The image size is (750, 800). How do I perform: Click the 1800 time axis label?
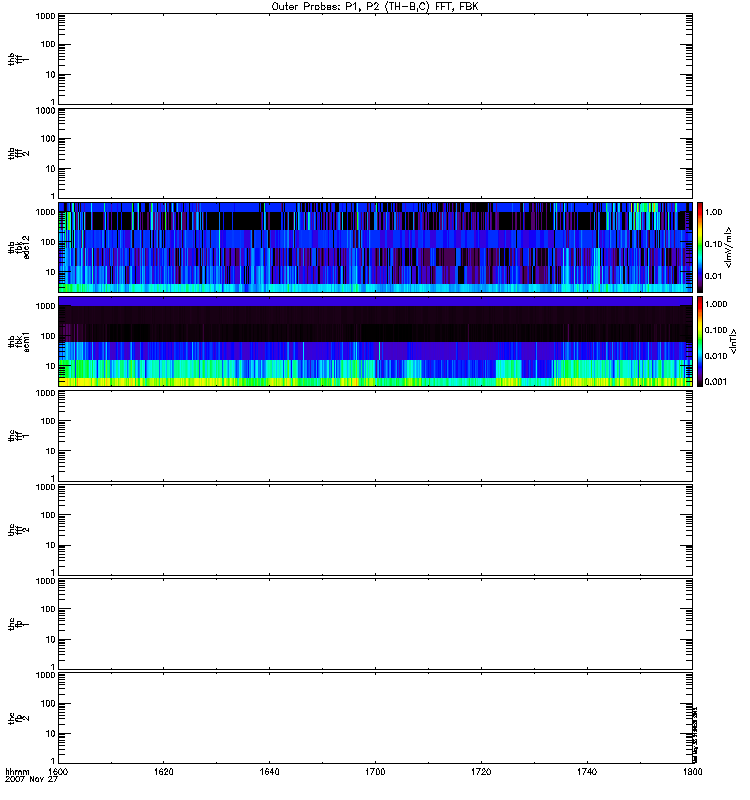690,773
